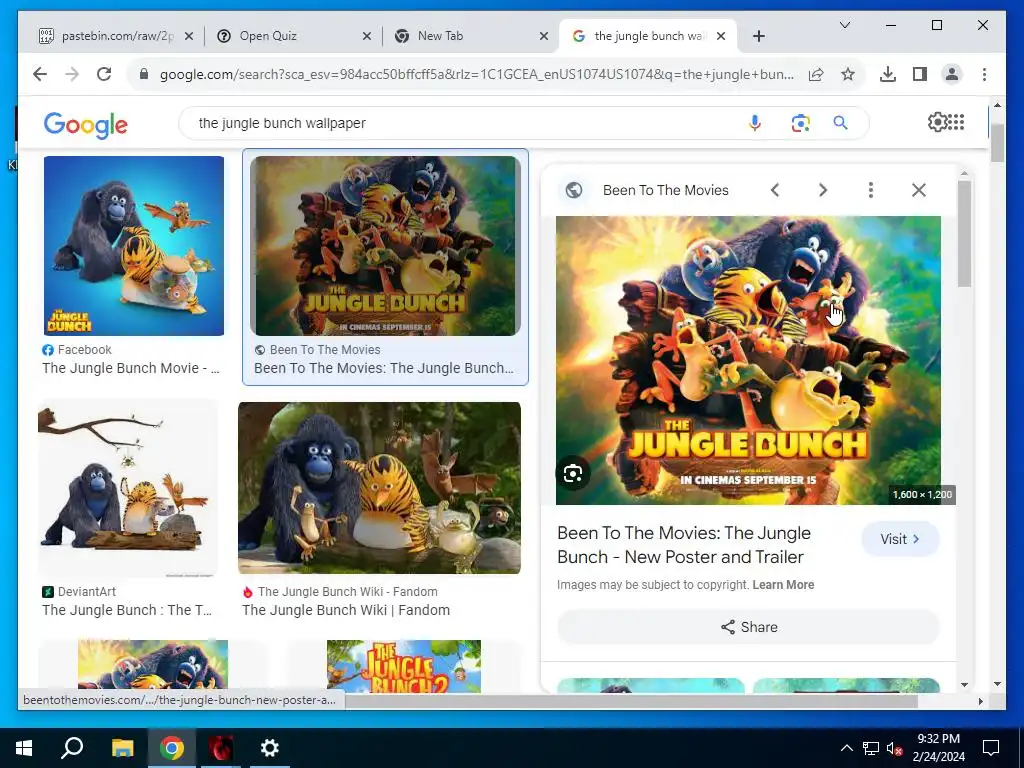Open Windows taskbar search
Screen dimensions: 1024x768
[72, 748]
